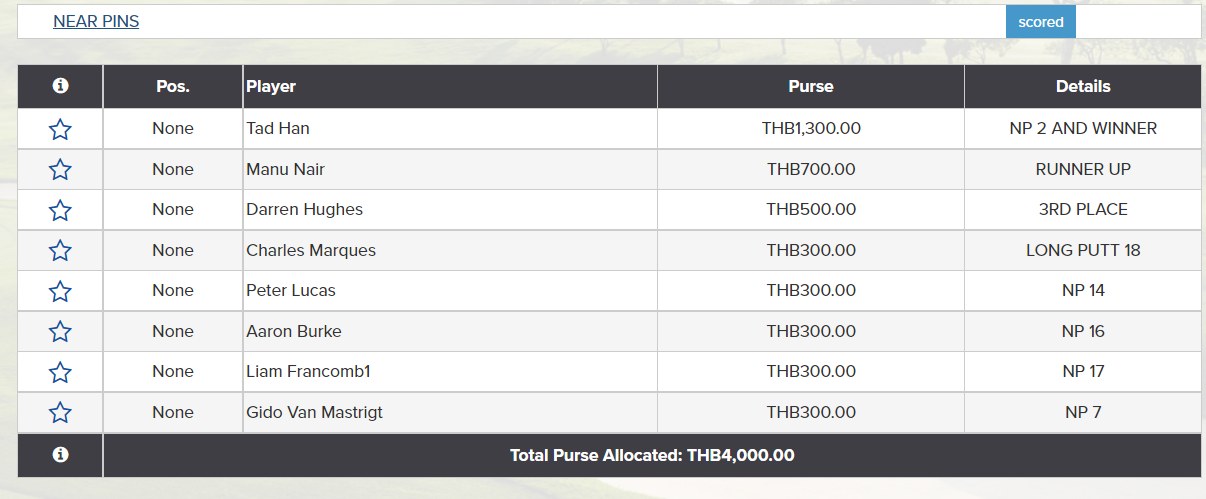The image size is (1206, 499).
Task: Open the NEAR PINS link
Action: [x=96, y=21]
